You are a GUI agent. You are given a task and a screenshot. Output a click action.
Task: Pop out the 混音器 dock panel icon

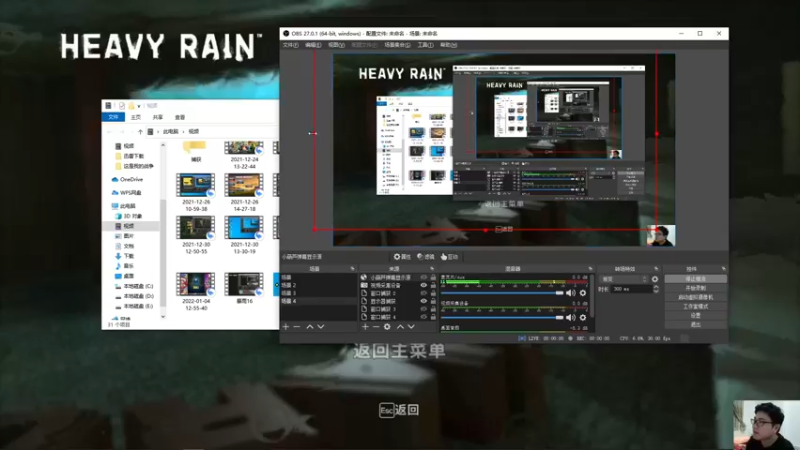coord(590,268)
